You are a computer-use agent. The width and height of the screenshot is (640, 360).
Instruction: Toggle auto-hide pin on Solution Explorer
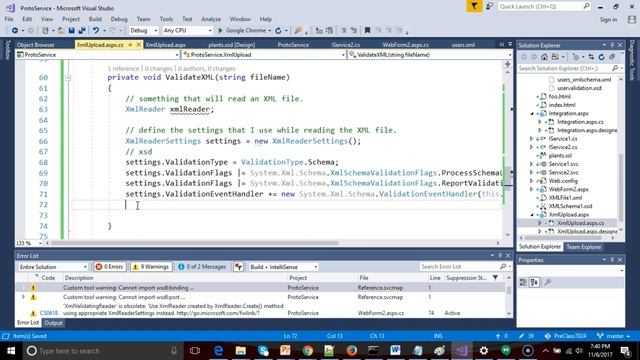(x=612, y=45)
